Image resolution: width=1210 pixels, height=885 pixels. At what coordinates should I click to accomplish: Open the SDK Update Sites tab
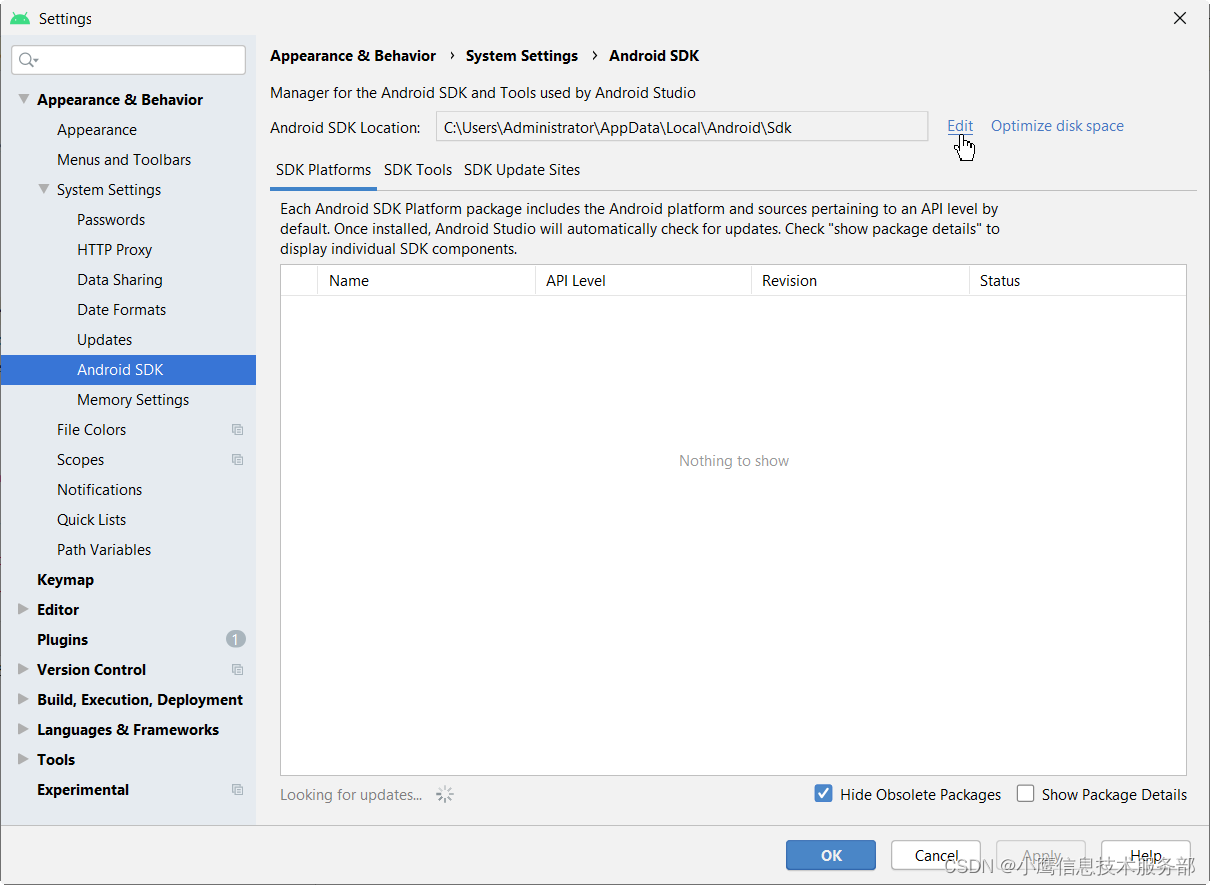pyautogui.click(x=522, y=170)
